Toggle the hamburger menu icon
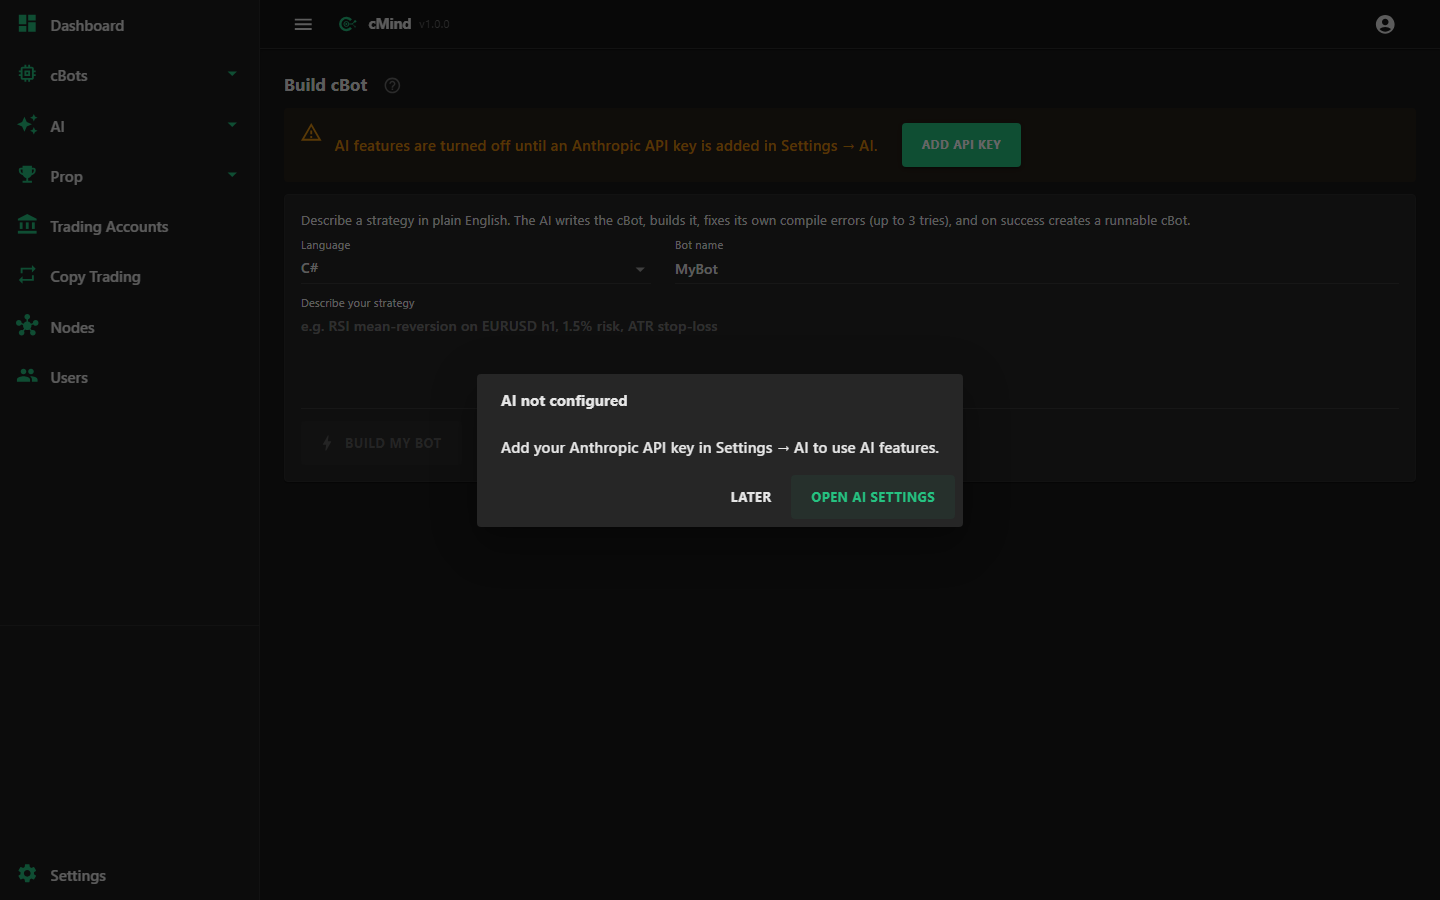1440x900 pixels. coord(303,24)
